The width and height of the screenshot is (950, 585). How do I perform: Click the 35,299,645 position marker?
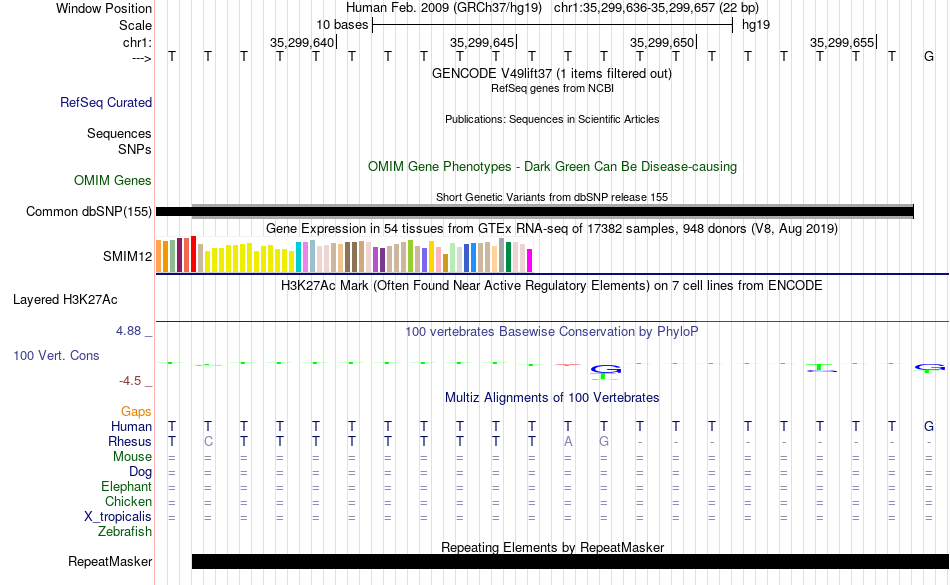(482, 42)
